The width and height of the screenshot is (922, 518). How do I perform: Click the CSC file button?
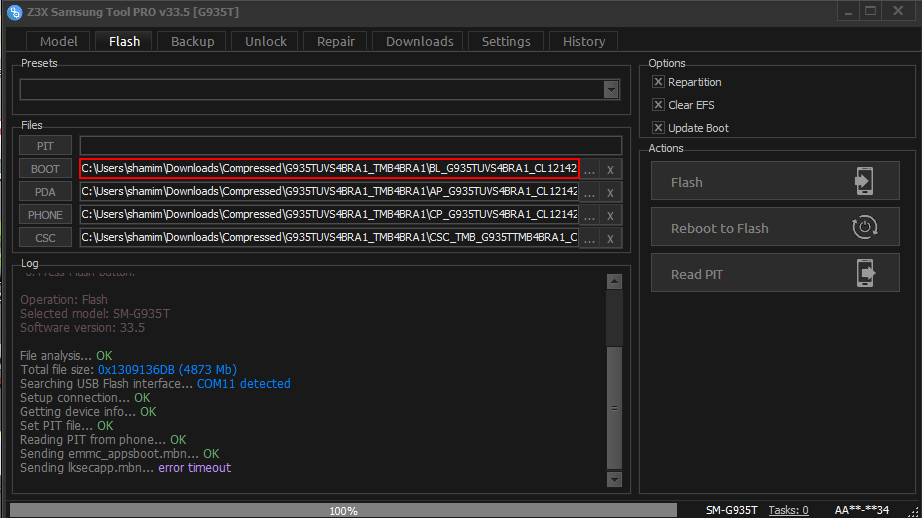(x=45, y=238)
